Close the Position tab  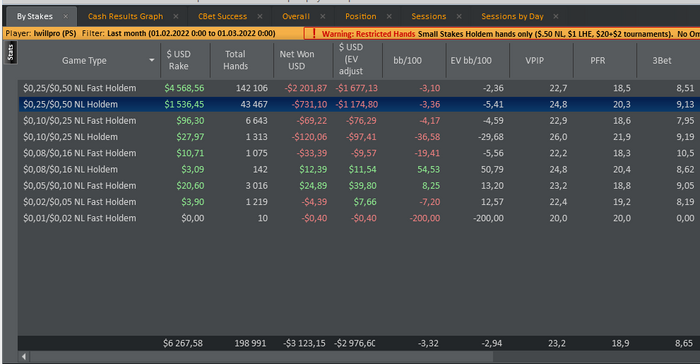(389, 17)
